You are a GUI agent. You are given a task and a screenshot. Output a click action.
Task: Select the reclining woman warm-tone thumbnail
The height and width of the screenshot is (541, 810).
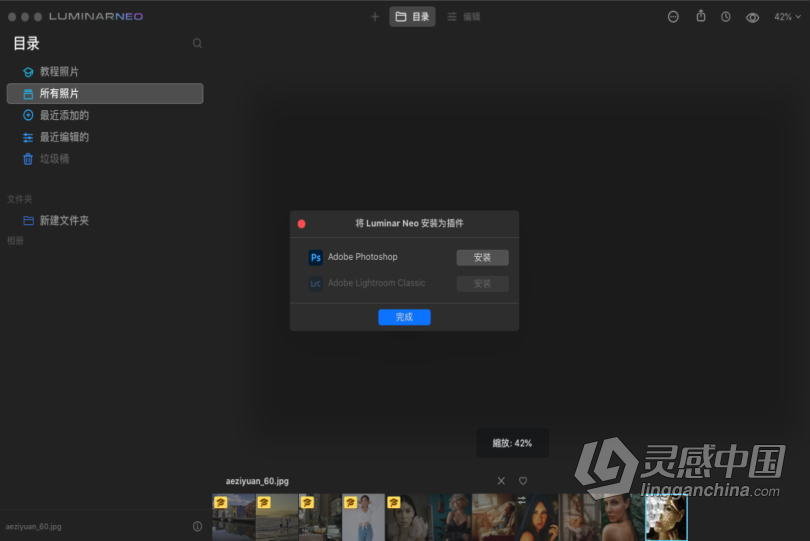493,517
